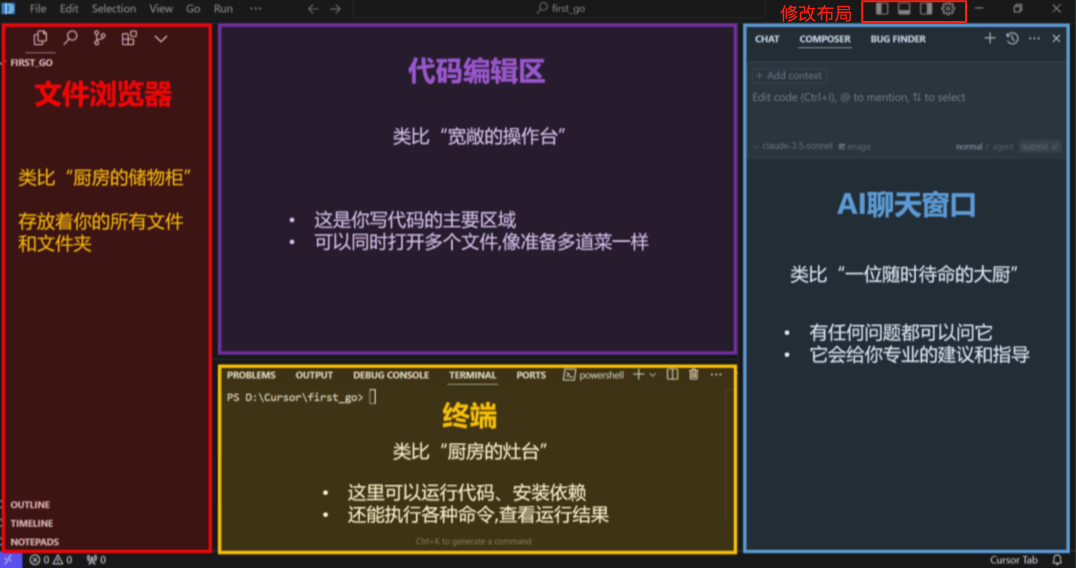
Task: Open the View menu
Action: coord(161,9)
